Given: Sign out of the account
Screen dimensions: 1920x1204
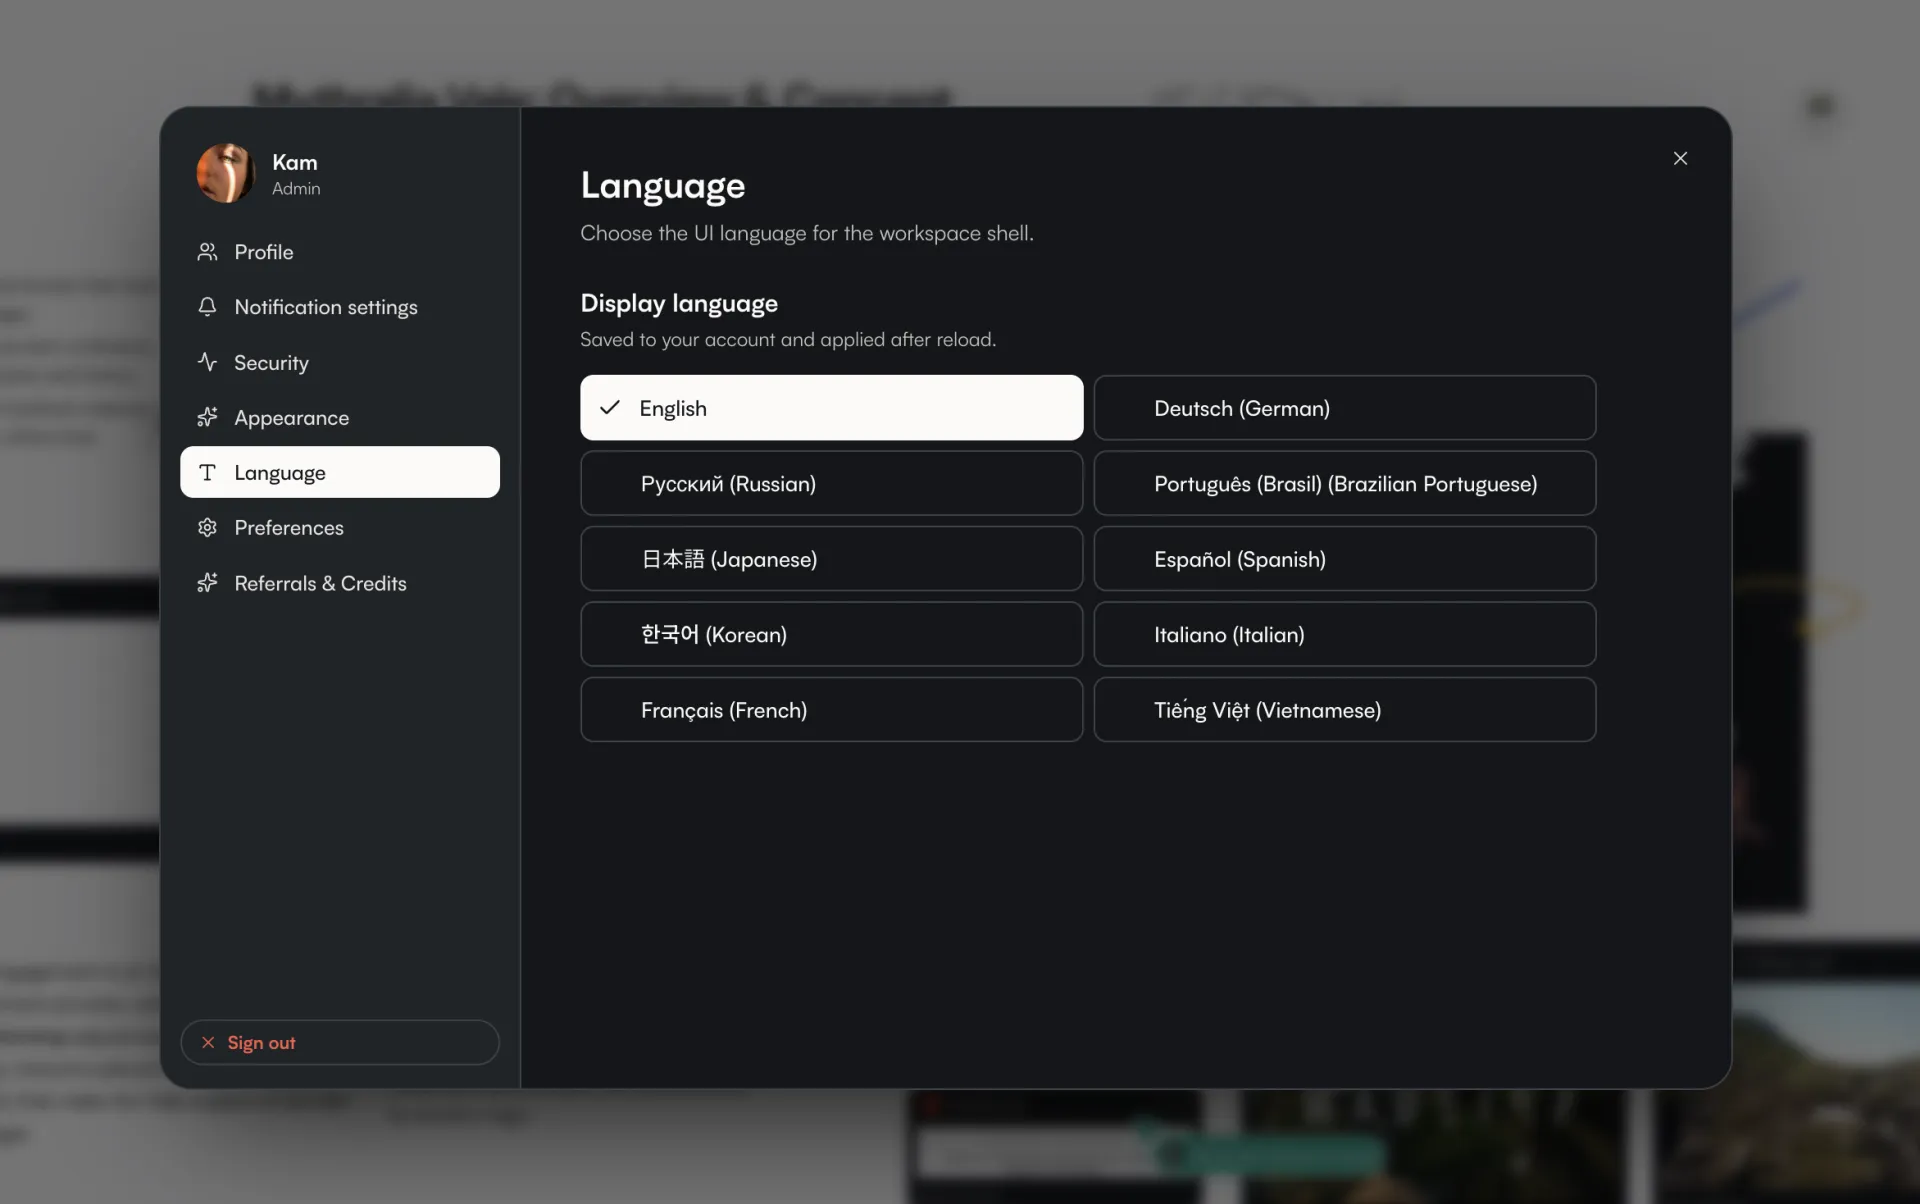Looking at the screenshot, I should click(x=340, y=1042).
